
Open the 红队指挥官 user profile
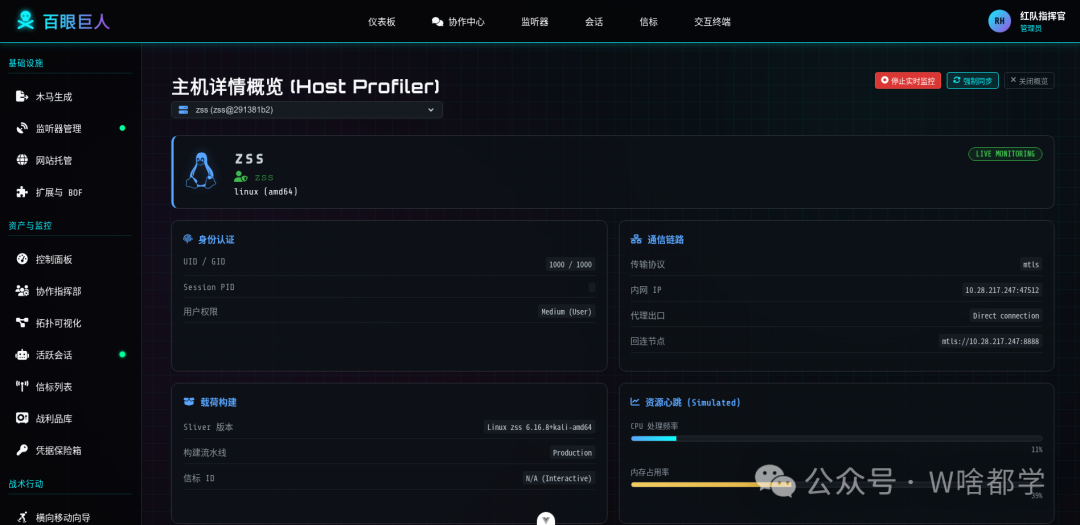1029,21
